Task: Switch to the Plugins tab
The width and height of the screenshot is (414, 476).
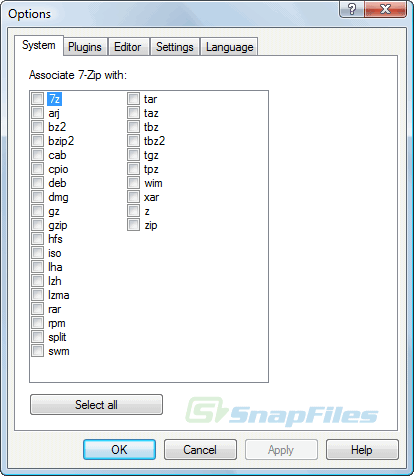Action: point(85,47)
